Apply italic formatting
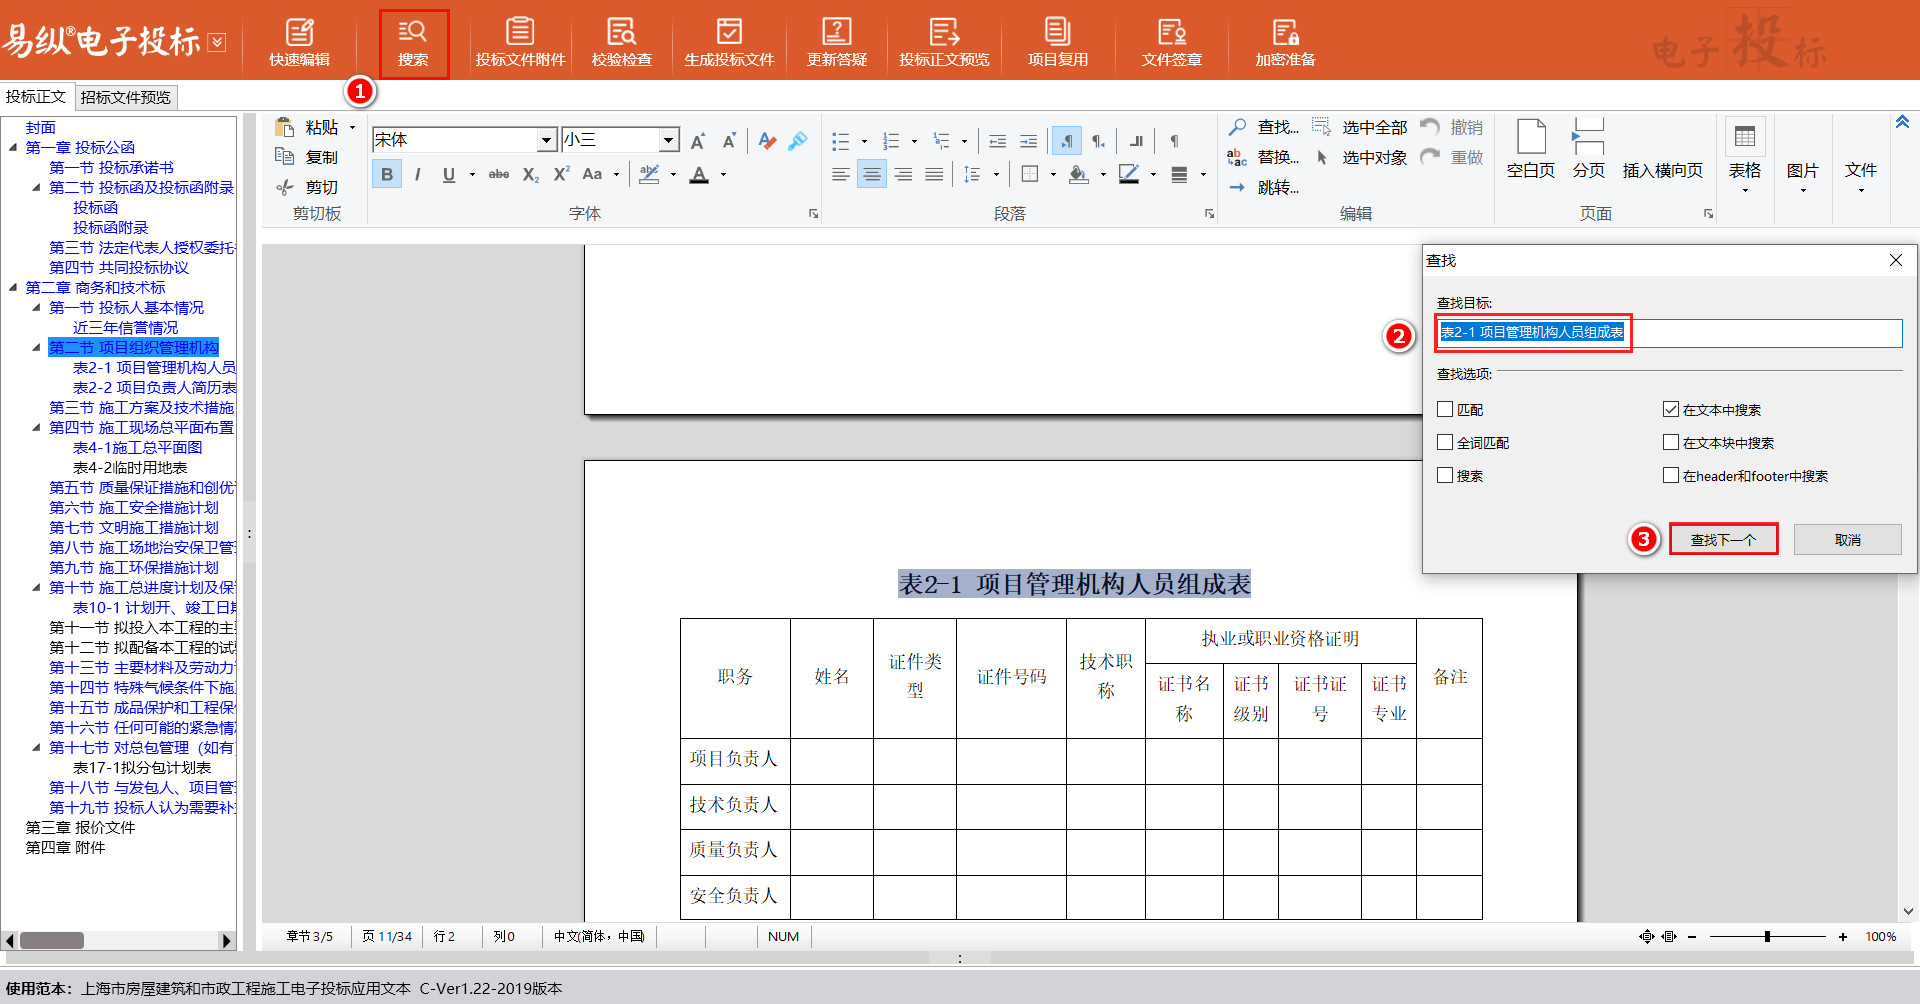The height and width of the screenshot is (1004, 1920). click(417, 174)
